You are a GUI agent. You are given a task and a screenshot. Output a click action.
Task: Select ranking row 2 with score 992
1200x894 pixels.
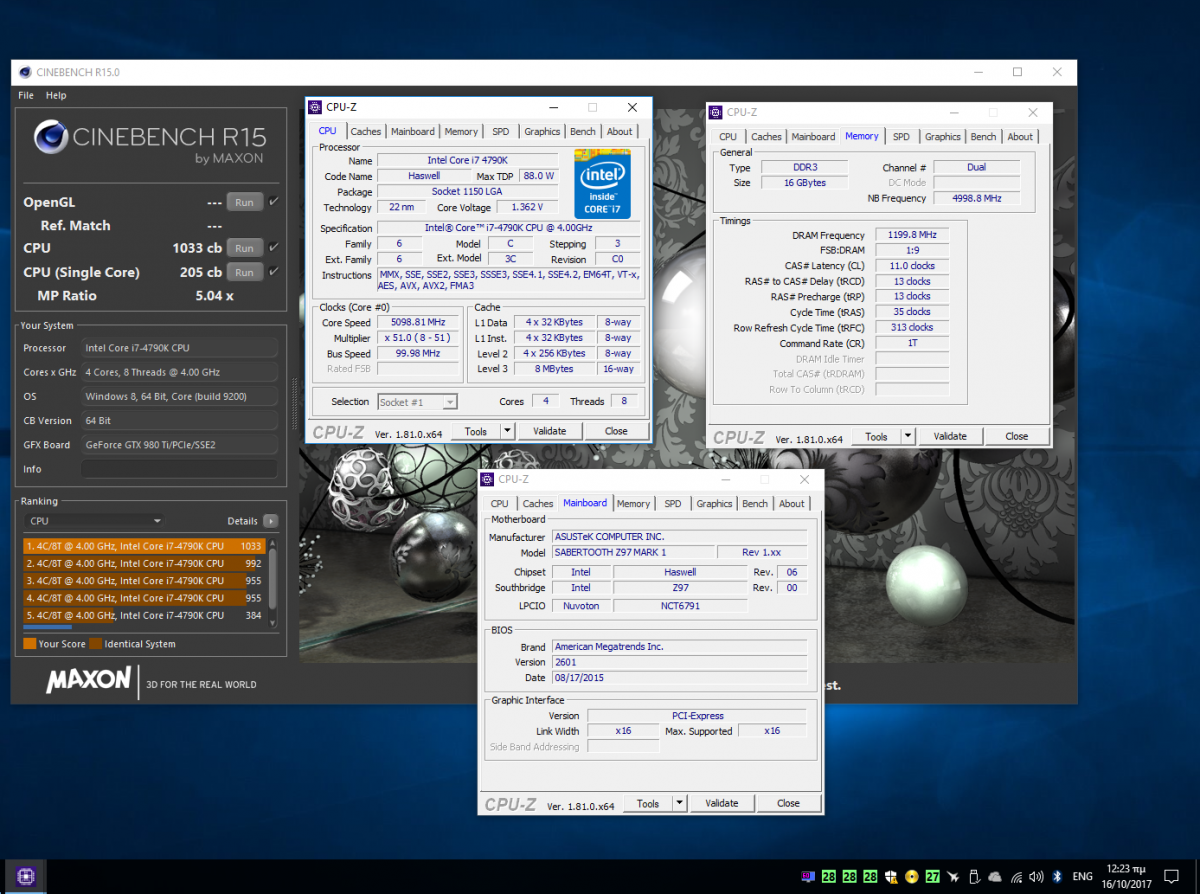click(x=143, y=564)
